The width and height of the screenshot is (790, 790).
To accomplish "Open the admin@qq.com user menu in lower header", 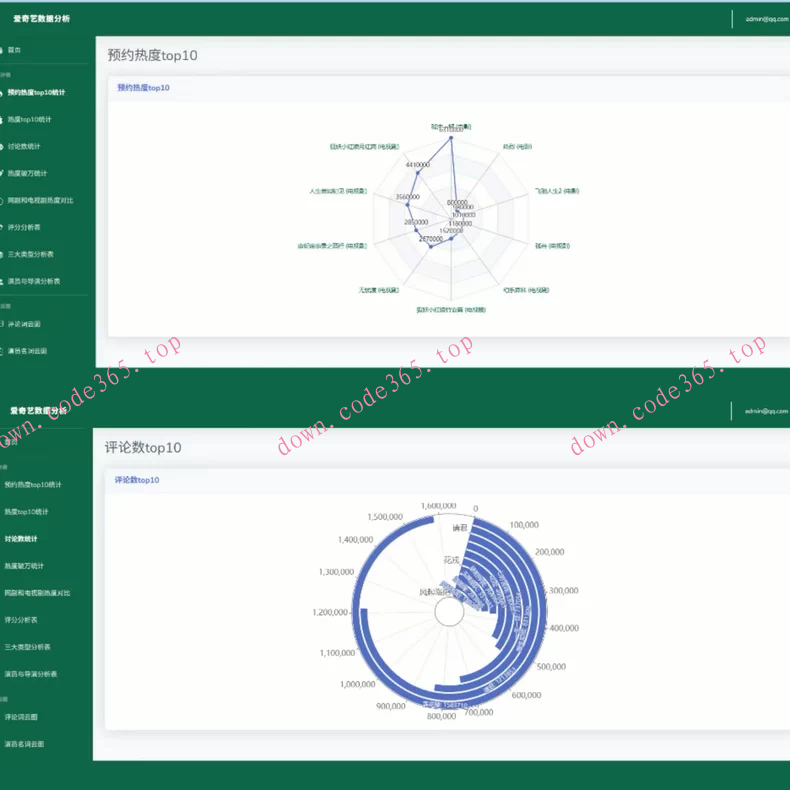I will point(766,411).
